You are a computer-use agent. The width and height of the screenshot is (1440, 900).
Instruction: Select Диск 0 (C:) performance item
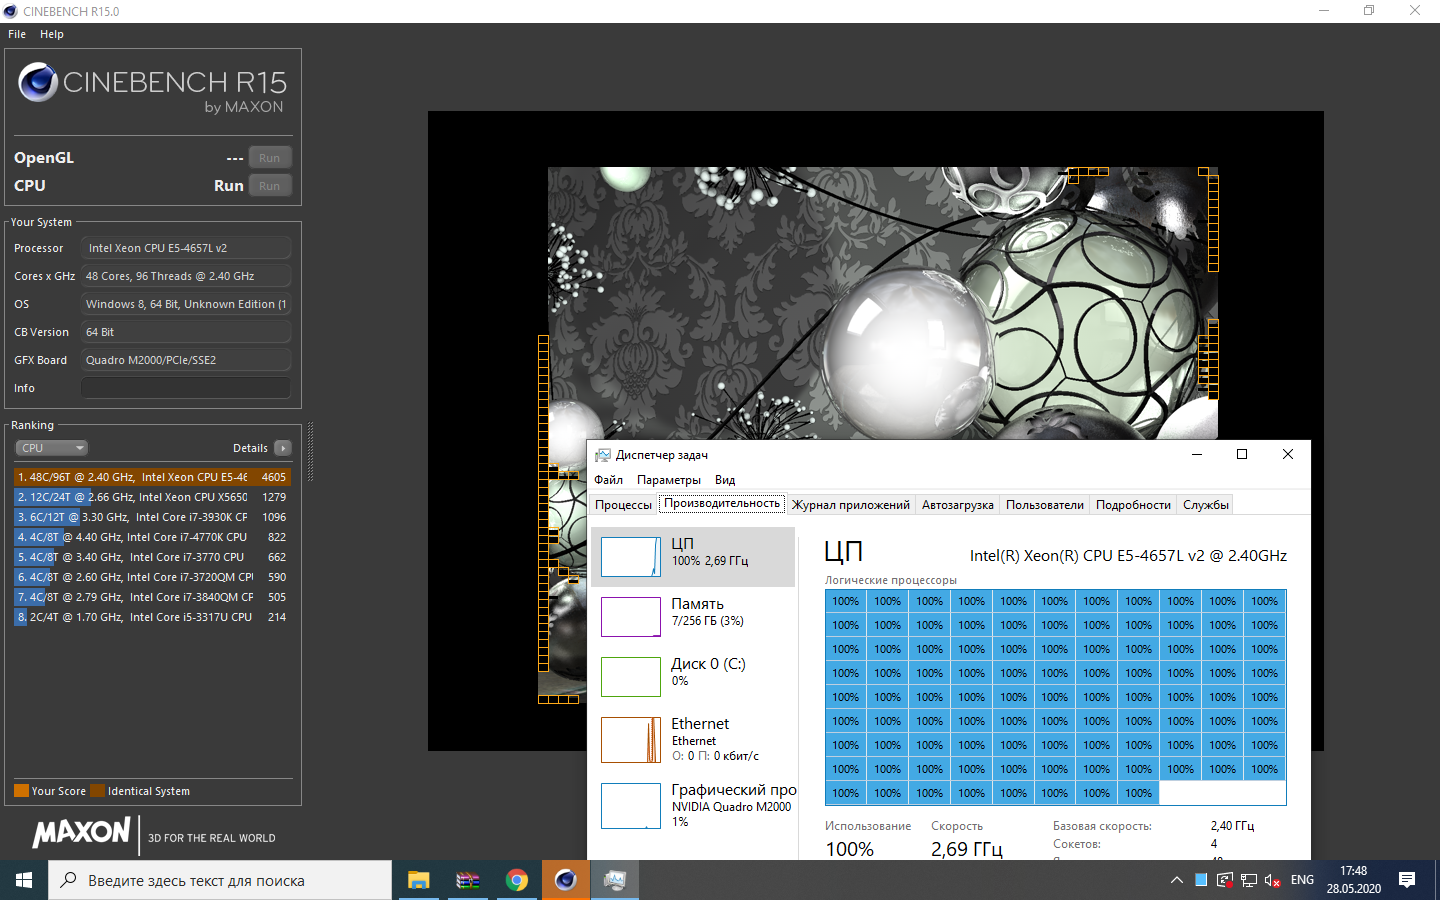(x=693, y=677)
